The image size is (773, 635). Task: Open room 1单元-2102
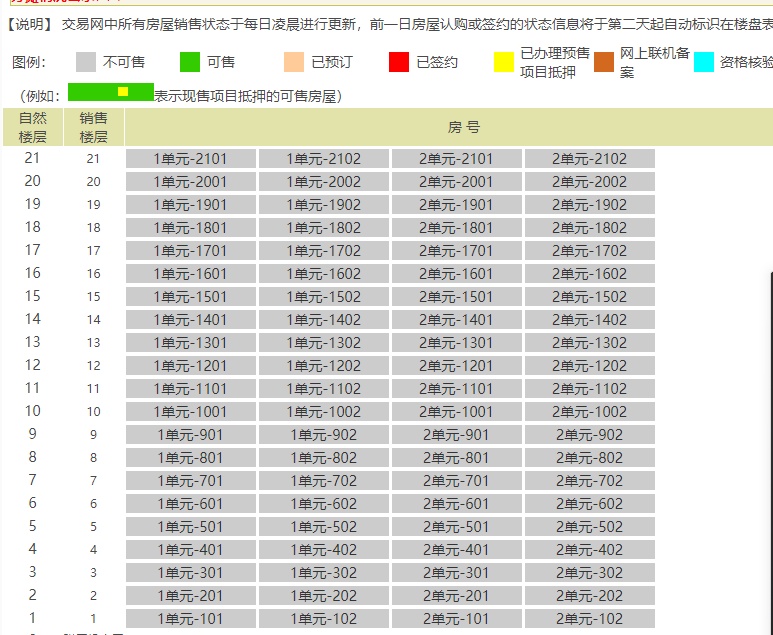pos(324,159)
